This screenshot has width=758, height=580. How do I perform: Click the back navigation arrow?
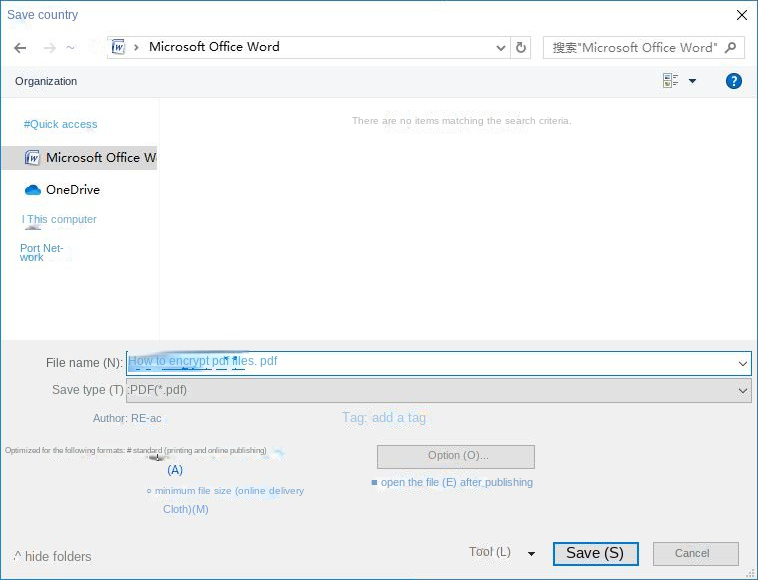[20, 48]
